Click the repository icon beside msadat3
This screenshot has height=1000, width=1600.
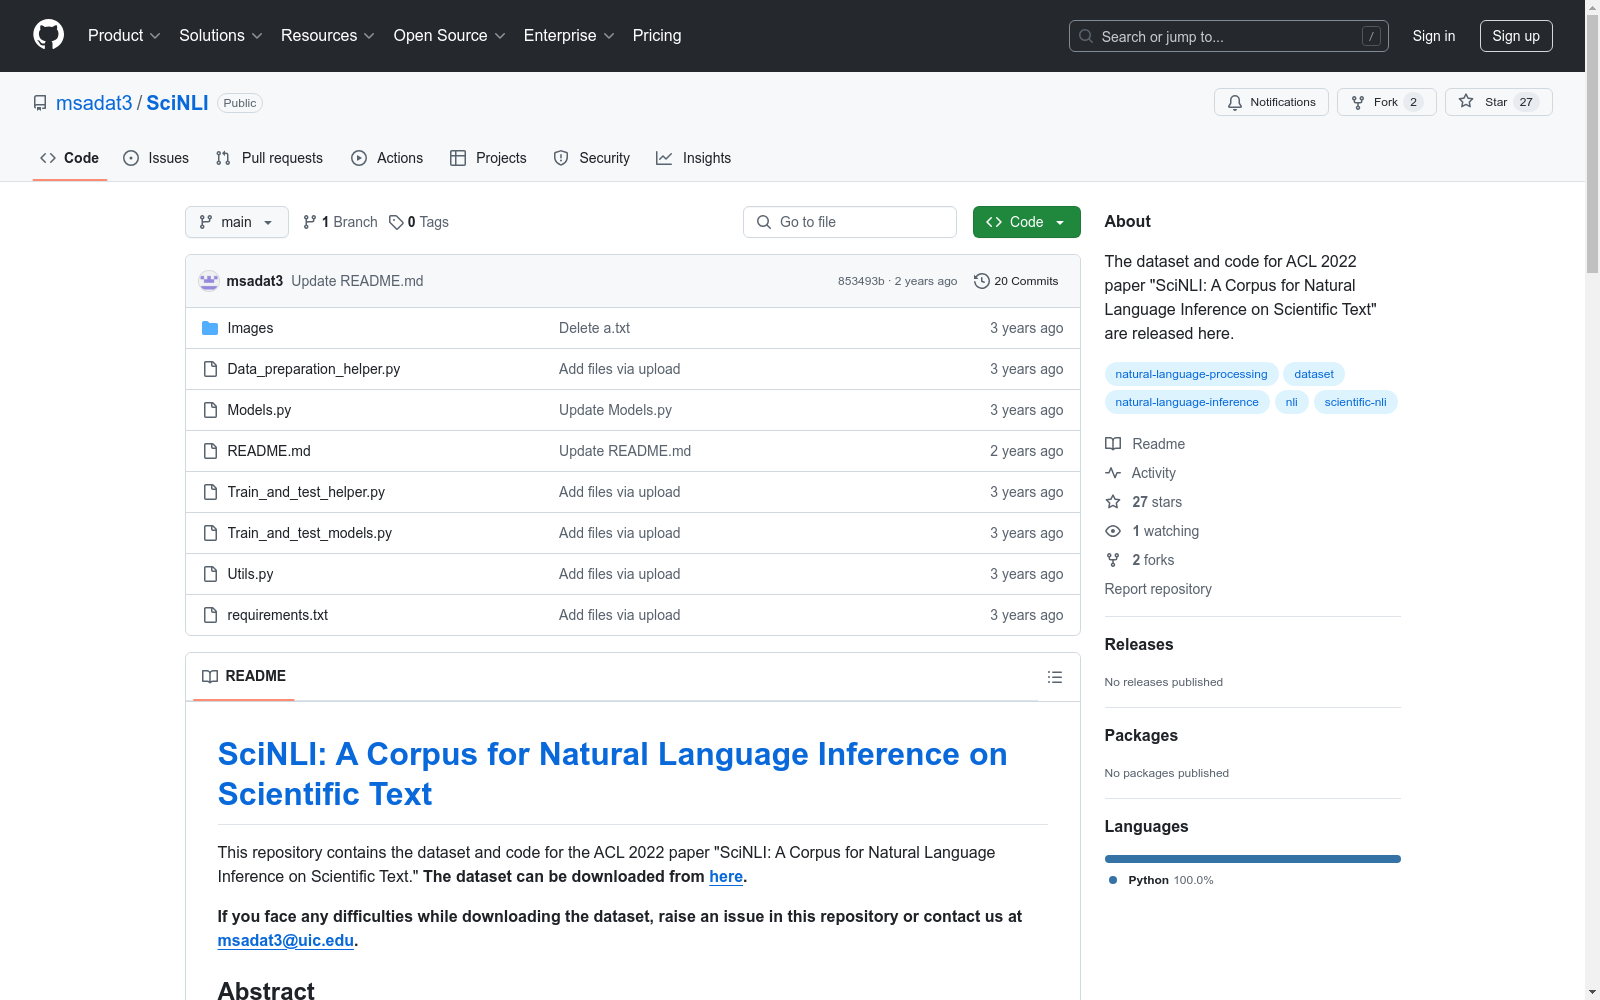coord(40,103)
